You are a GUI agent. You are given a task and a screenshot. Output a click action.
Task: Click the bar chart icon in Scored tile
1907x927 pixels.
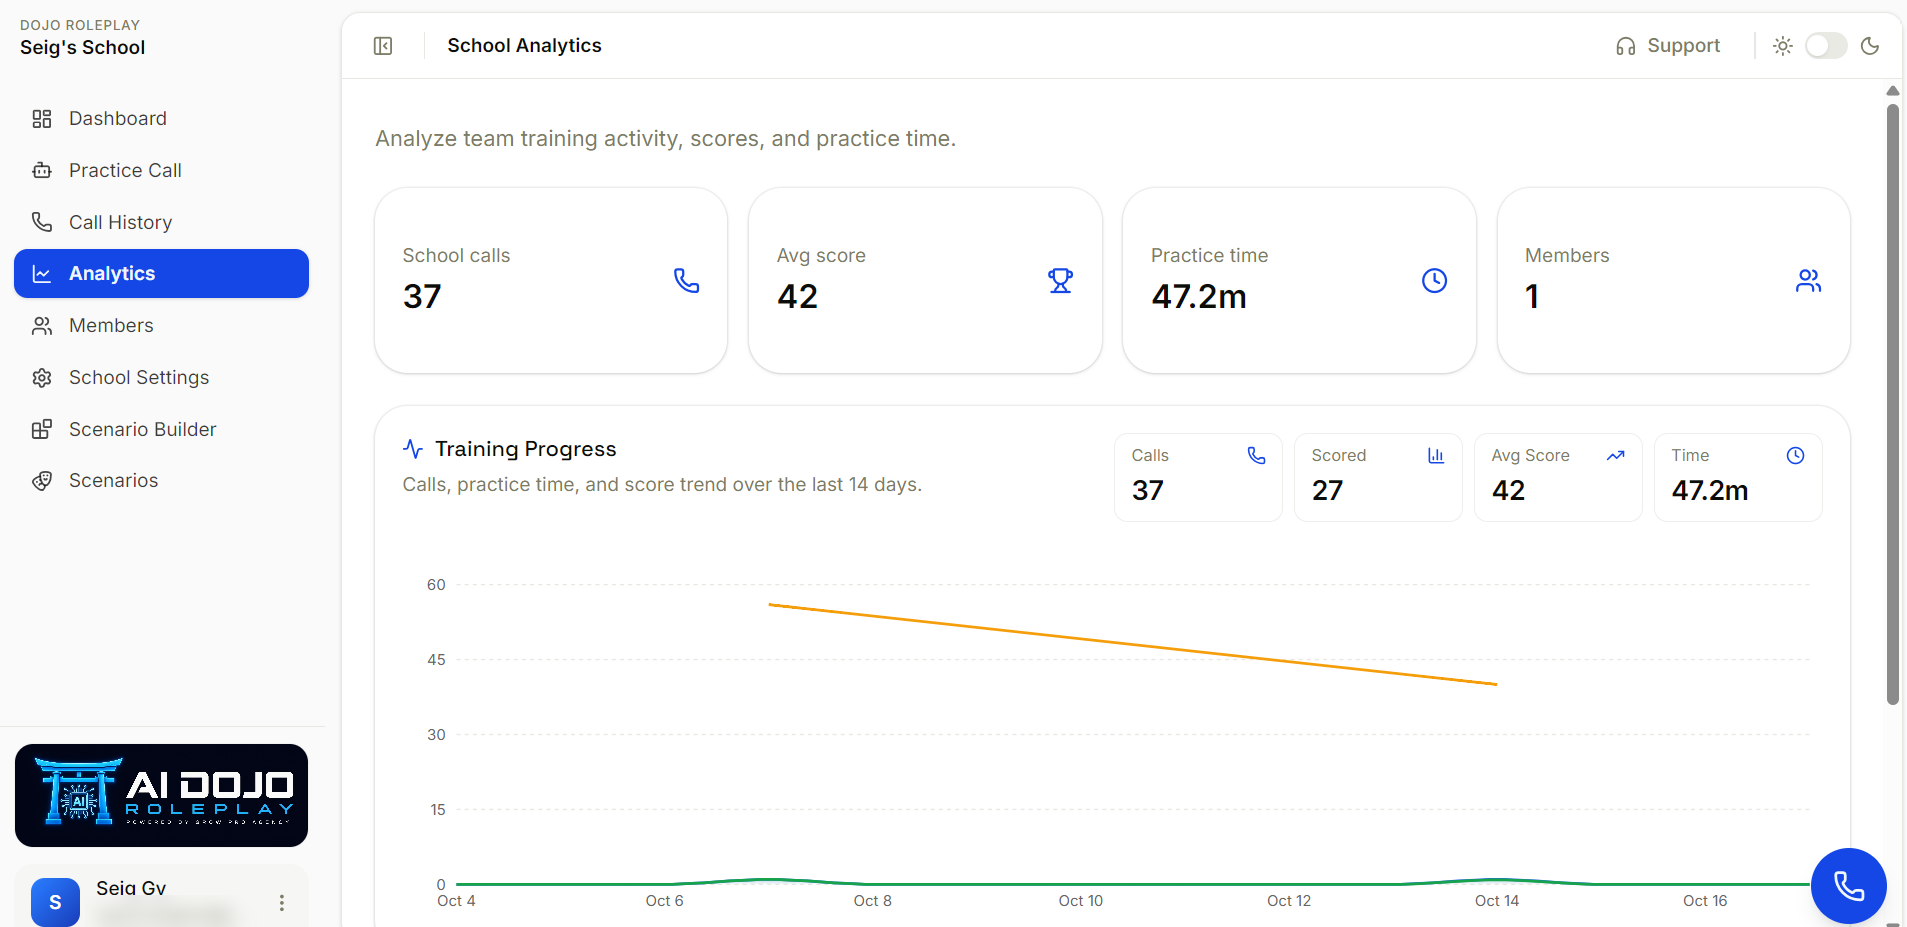(x=1436, y=456)
